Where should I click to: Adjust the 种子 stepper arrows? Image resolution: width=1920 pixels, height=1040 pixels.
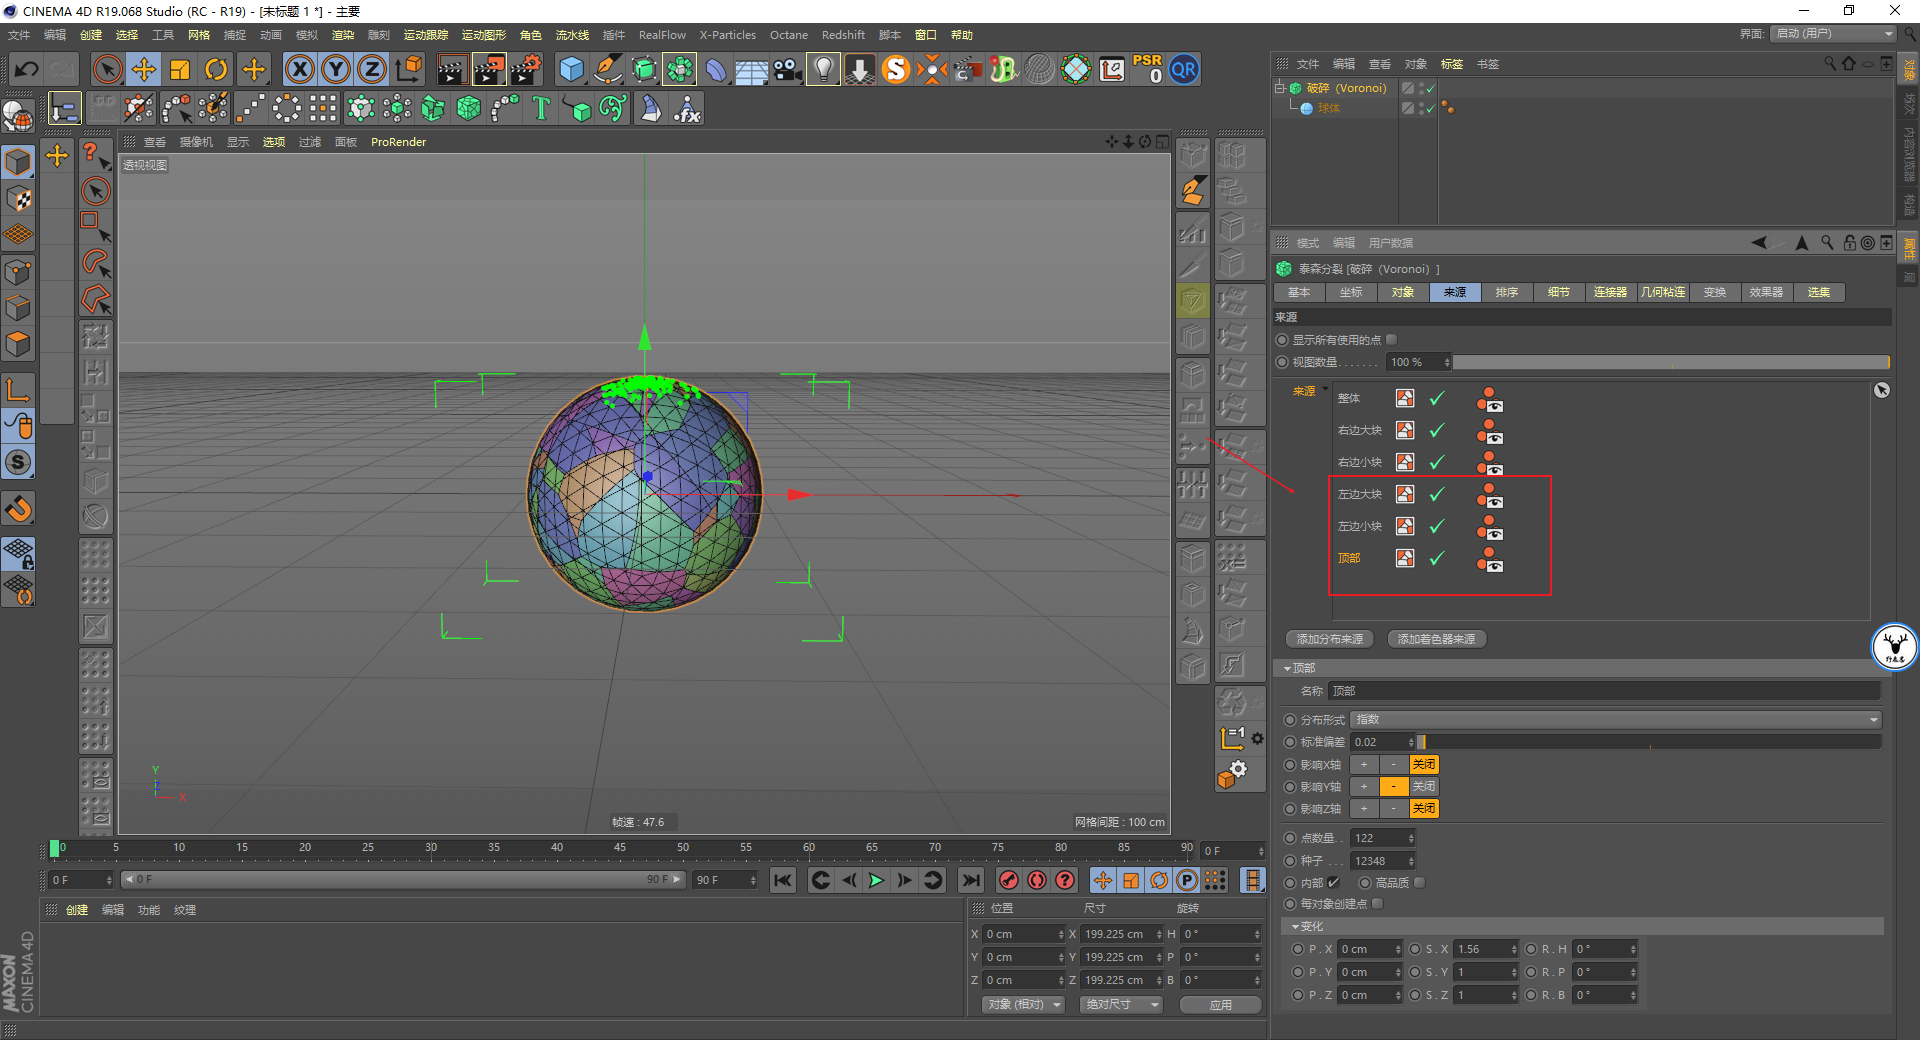click(1411, 861)
